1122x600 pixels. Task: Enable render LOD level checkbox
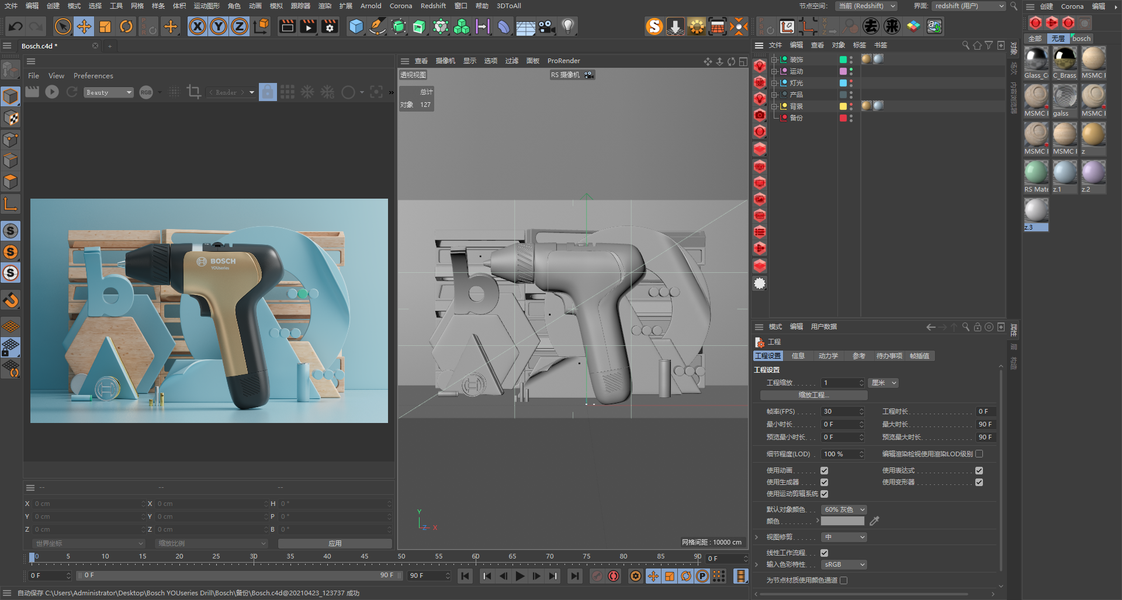point(979,453)
